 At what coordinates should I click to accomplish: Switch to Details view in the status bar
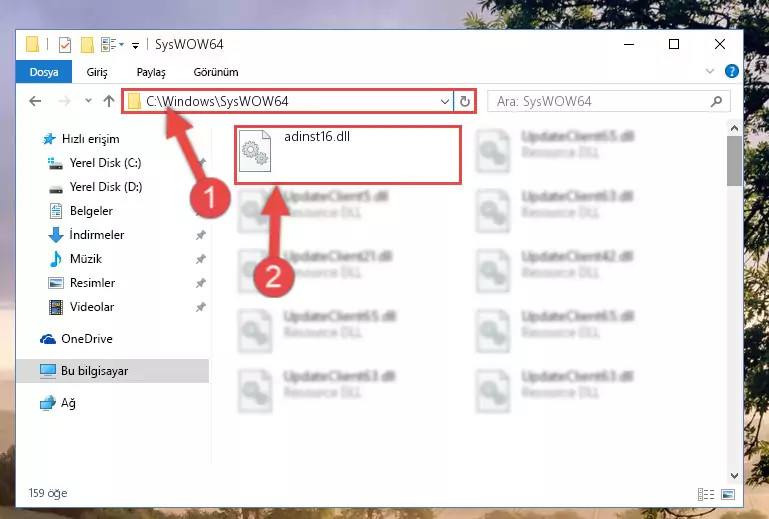tap(706, 494)
